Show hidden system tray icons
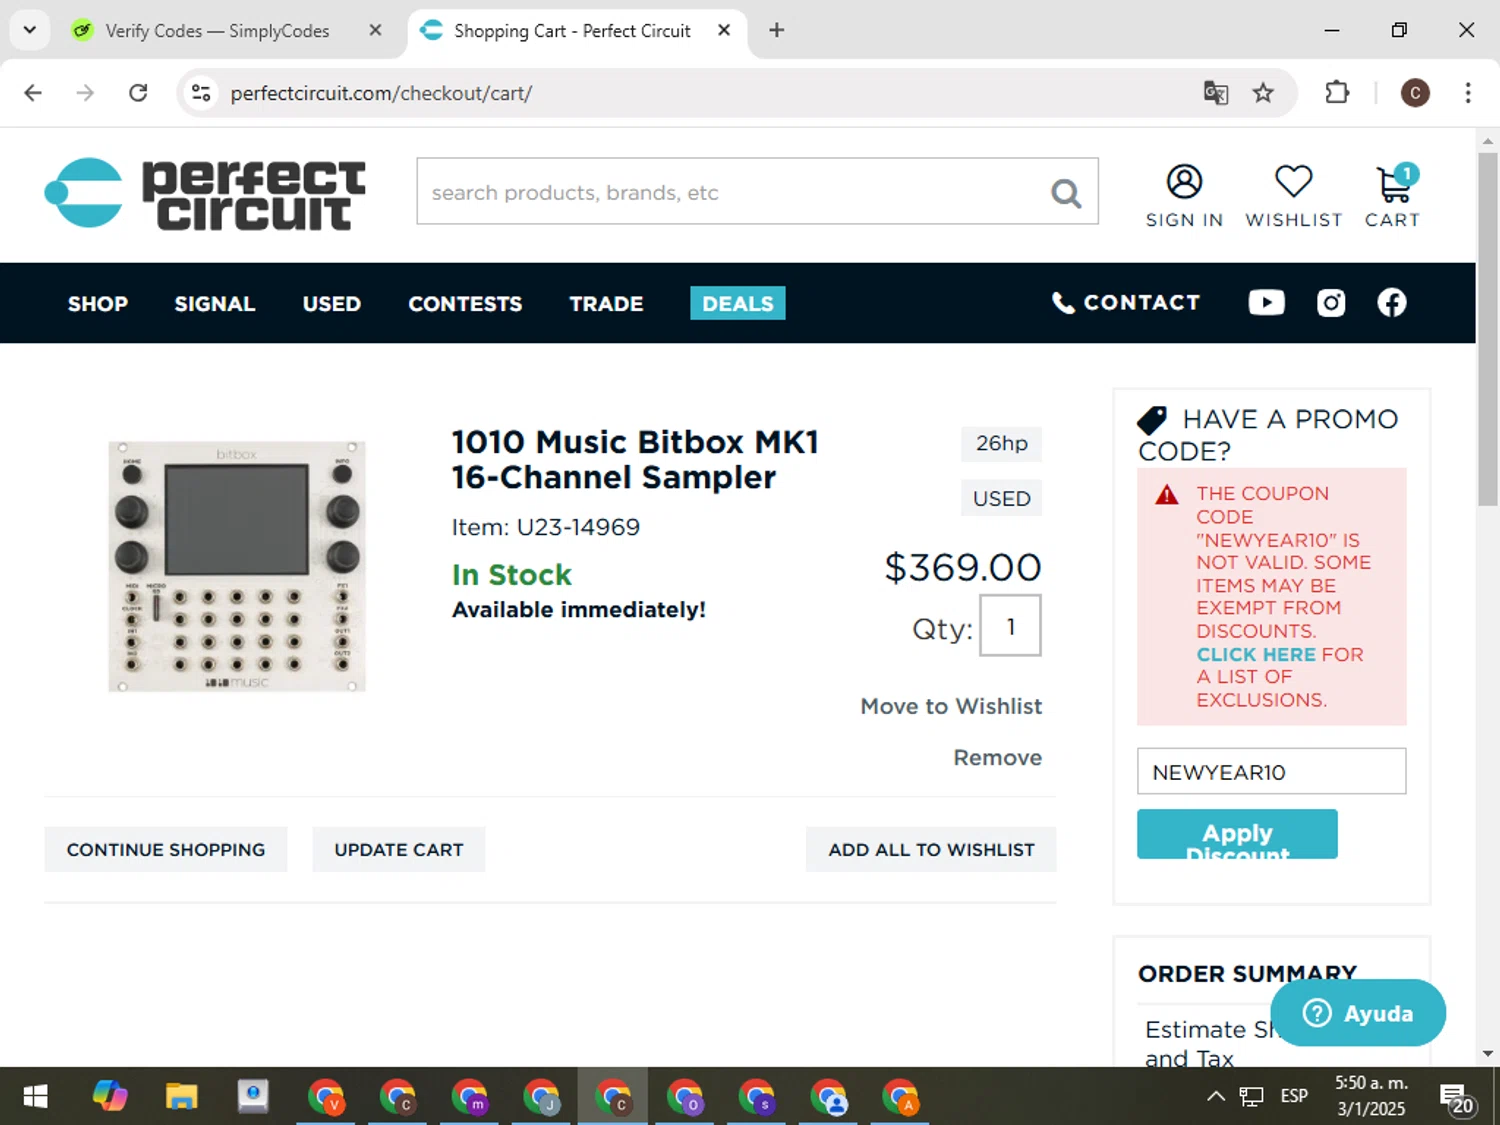This screenshot has height=1125, width=1500. 1215,1097
